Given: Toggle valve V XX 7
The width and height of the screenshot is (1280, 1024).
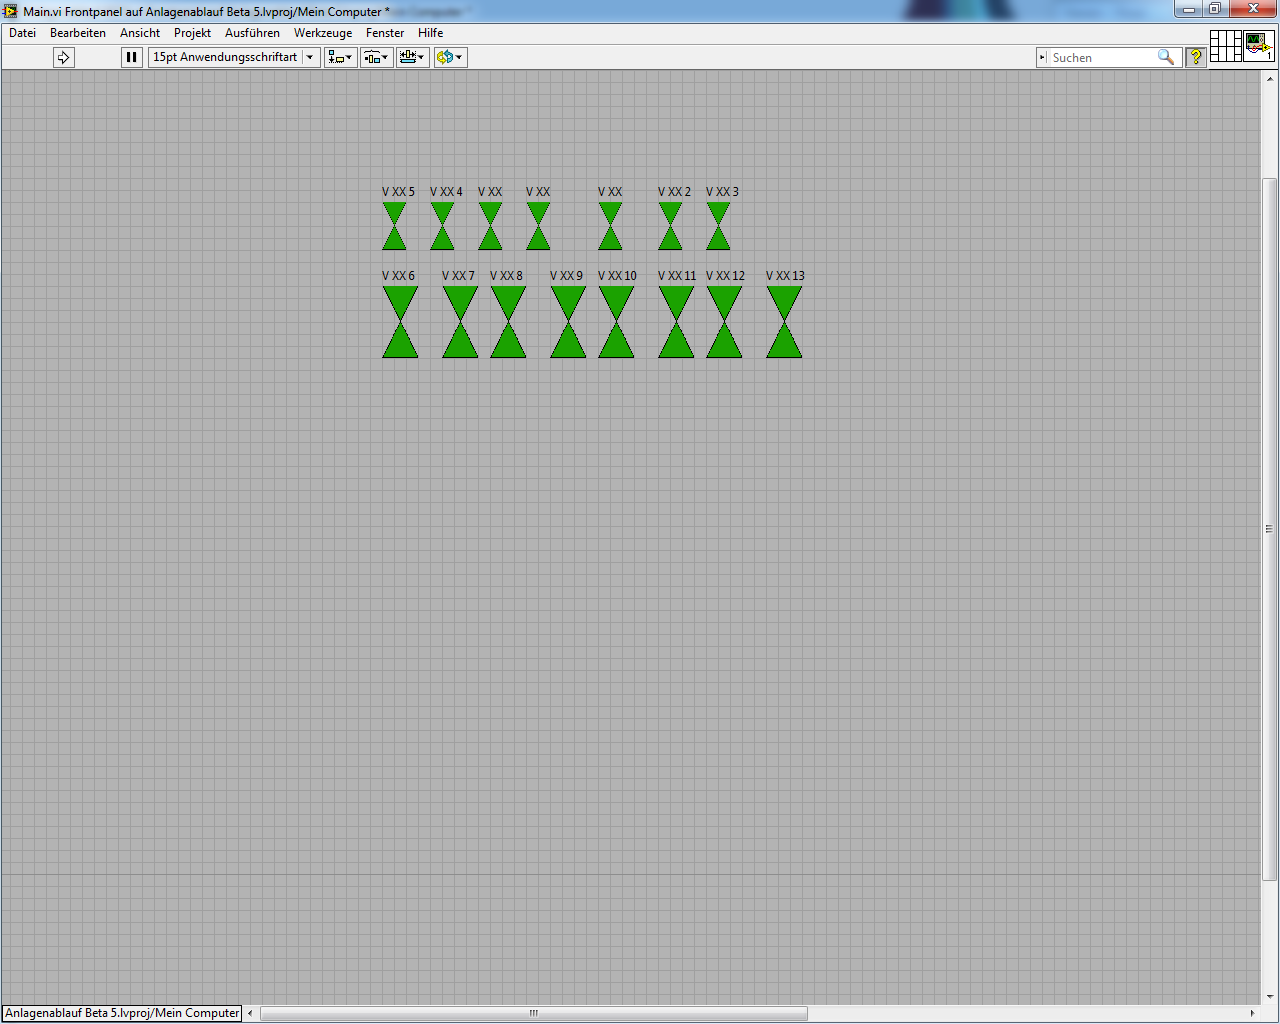Looking at the screenshot, I should pos(460,322).
